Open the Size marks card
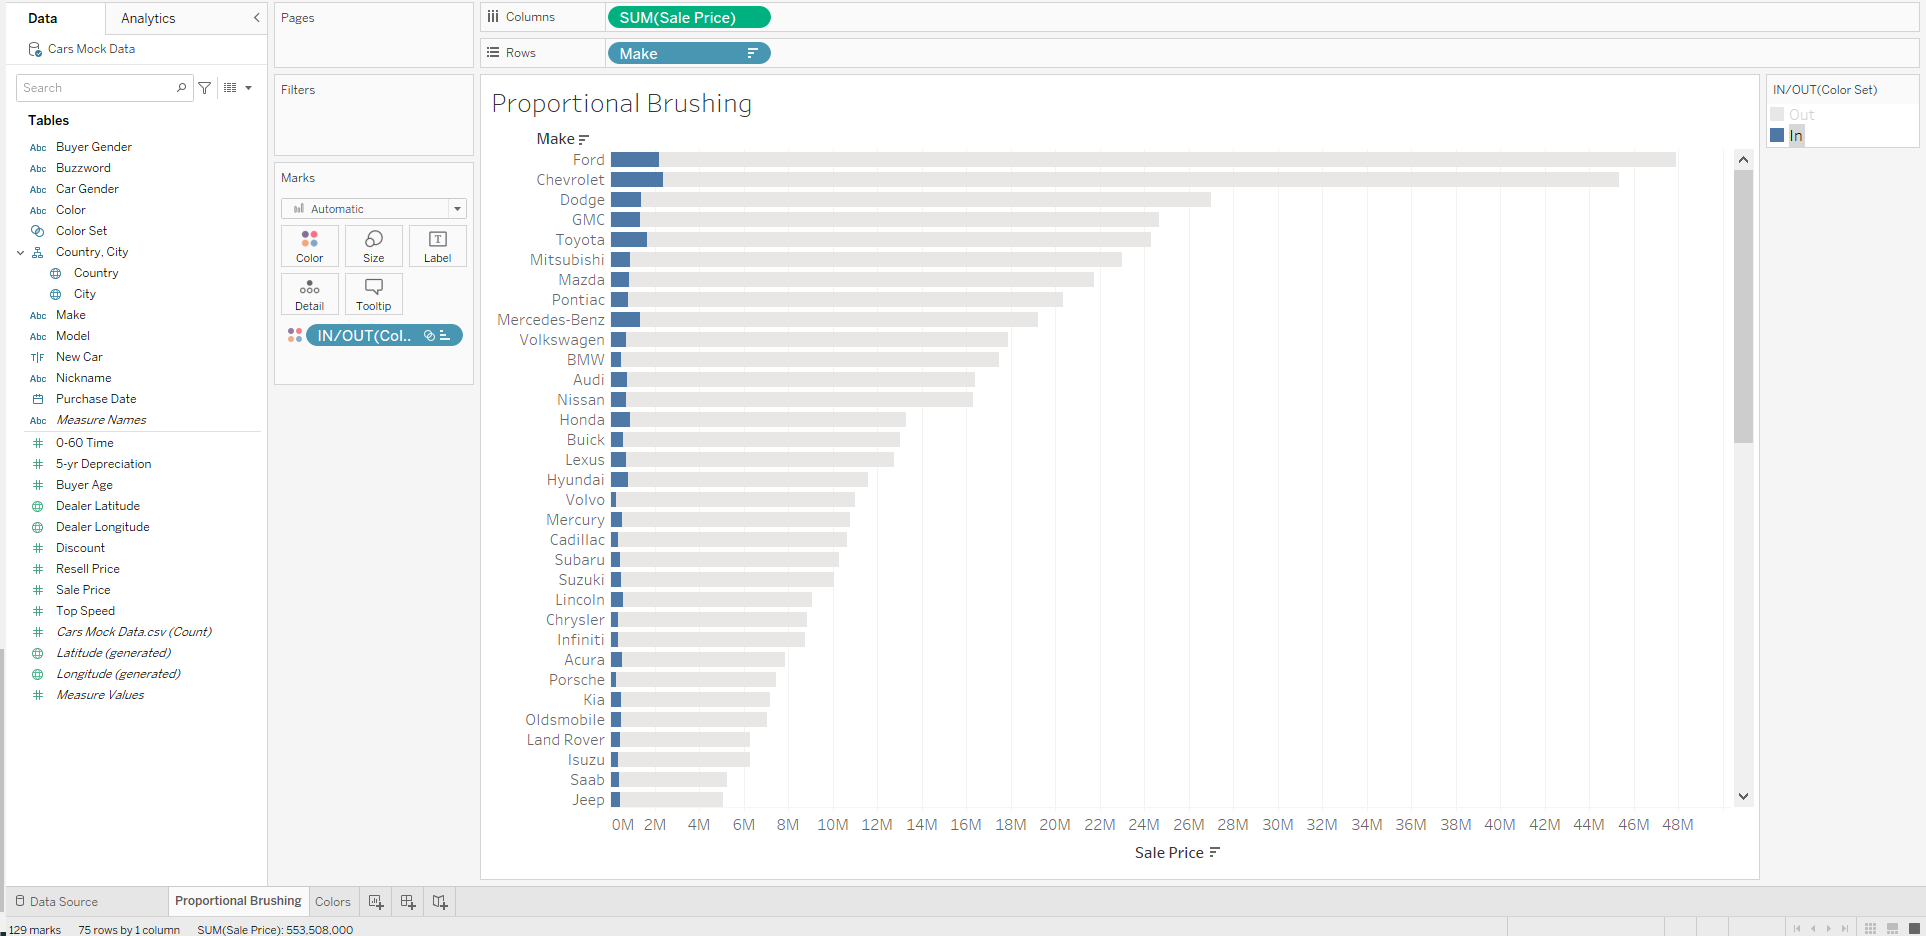The height and width of the screenshot is (936, 1926). coord(374,246)
